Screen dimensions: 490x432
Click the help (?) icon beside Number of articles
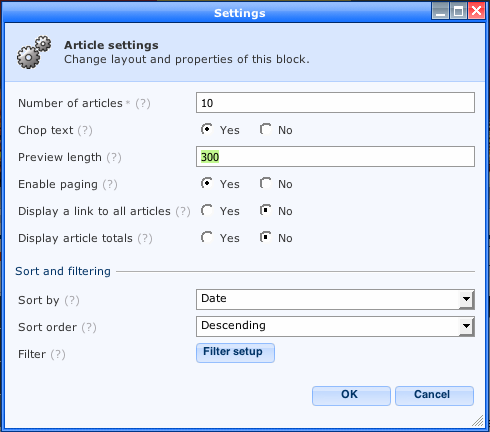tap(143, 103)
